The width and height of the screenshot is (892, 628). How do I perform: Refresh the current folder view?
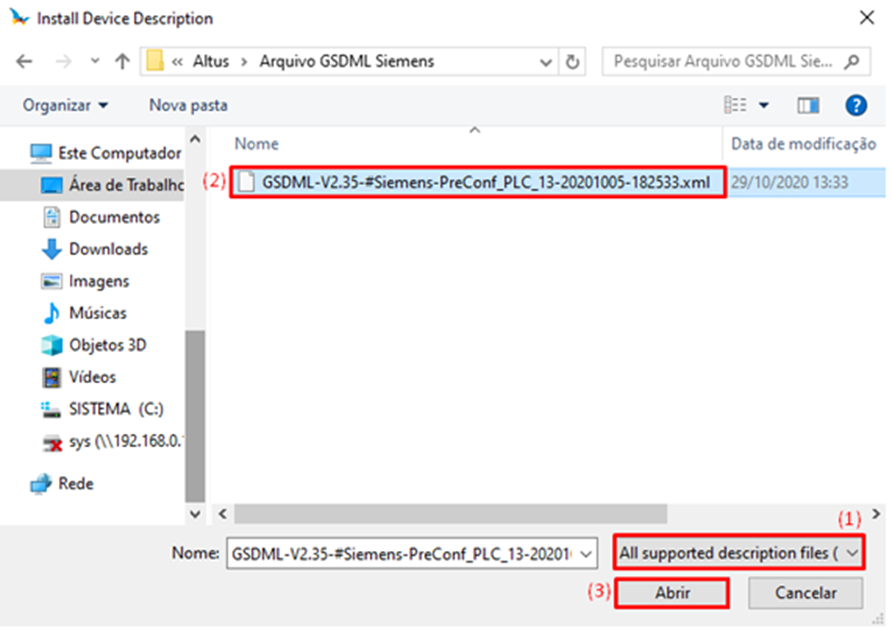[573, 61]
